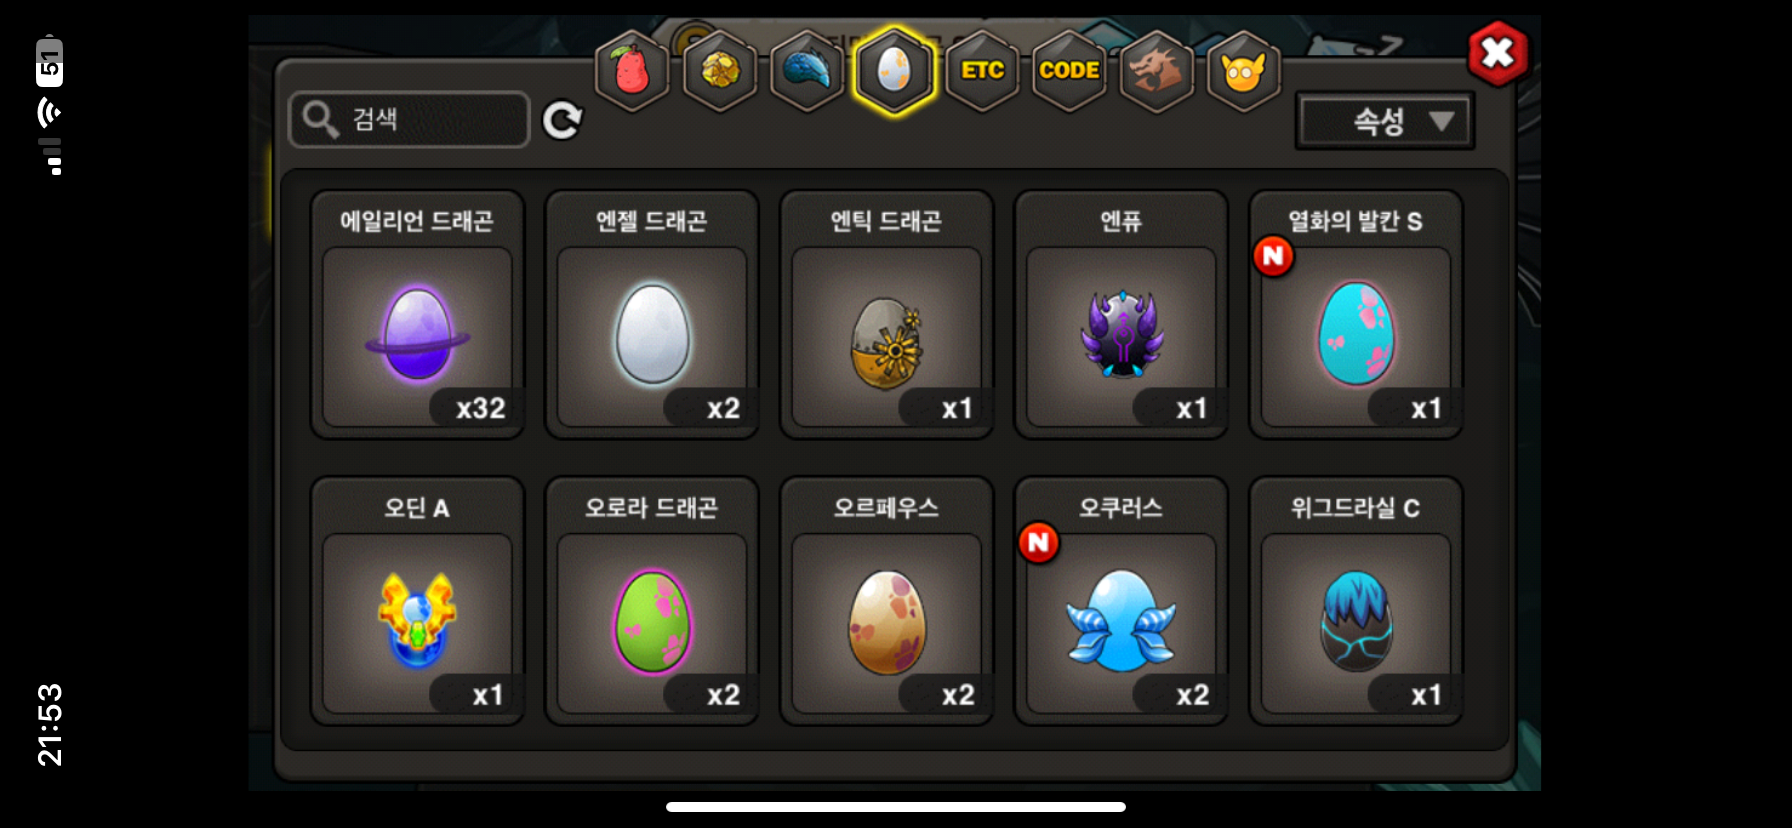This screenshot has height=828, width=1792.
Task: Open the yellow horned mask tab
Action: pyautogui.click(x=1244, y=71)
